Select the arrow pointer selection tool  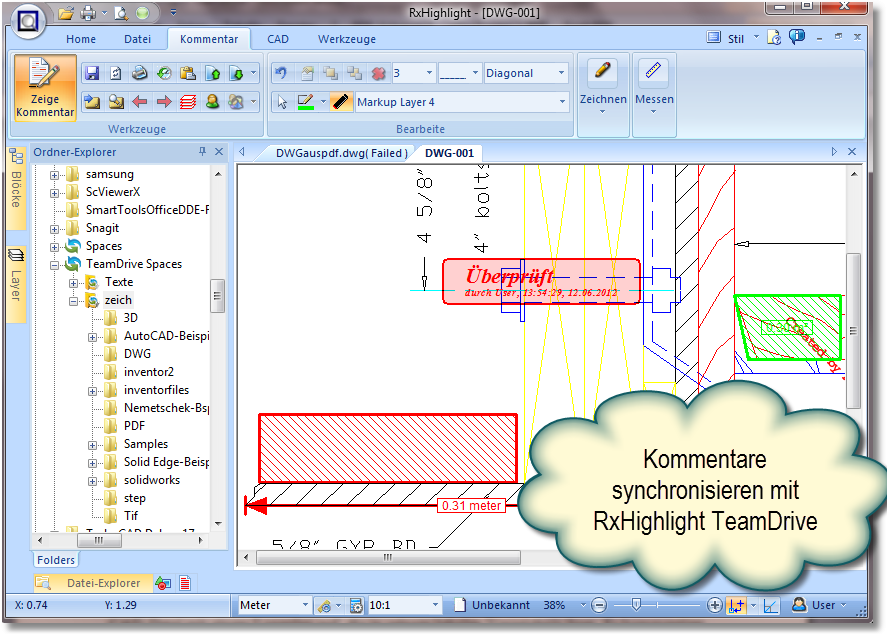coord(282,102)
